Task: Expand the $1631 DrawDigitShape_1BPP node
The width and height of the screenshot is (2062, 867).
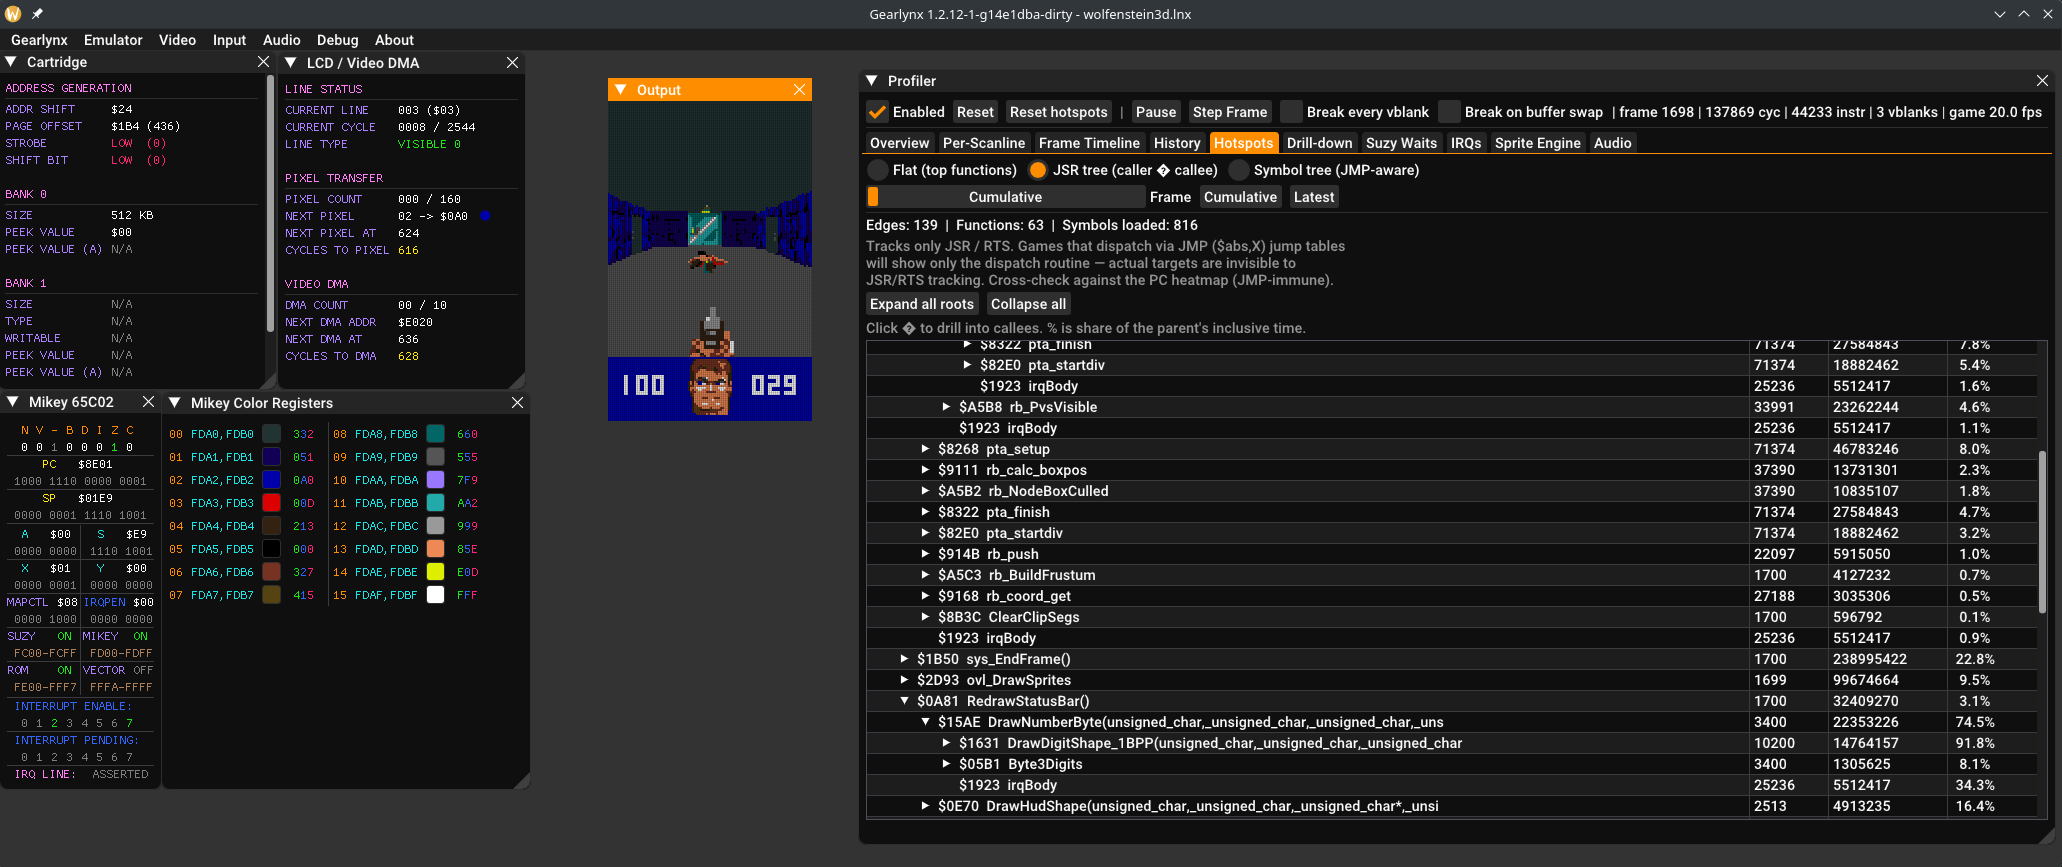Action: click(946, 743)
